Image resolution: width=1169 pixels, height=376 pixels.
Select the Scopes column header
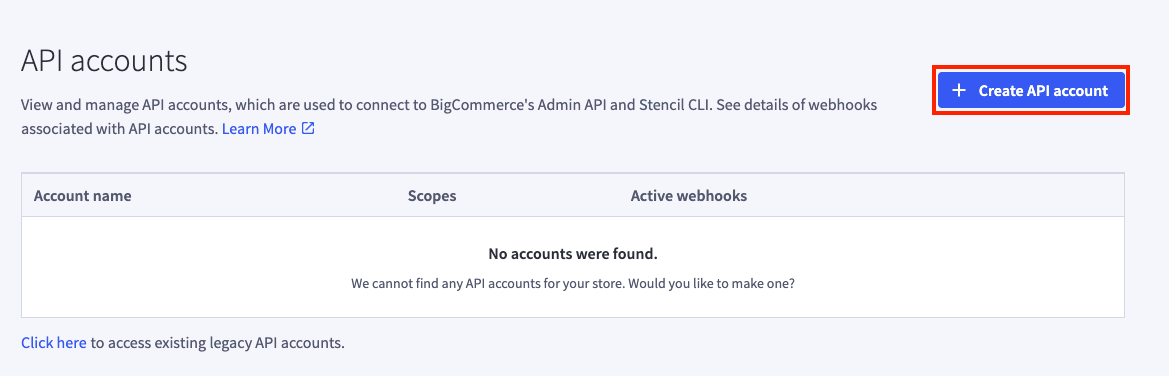tap(432, 195)
